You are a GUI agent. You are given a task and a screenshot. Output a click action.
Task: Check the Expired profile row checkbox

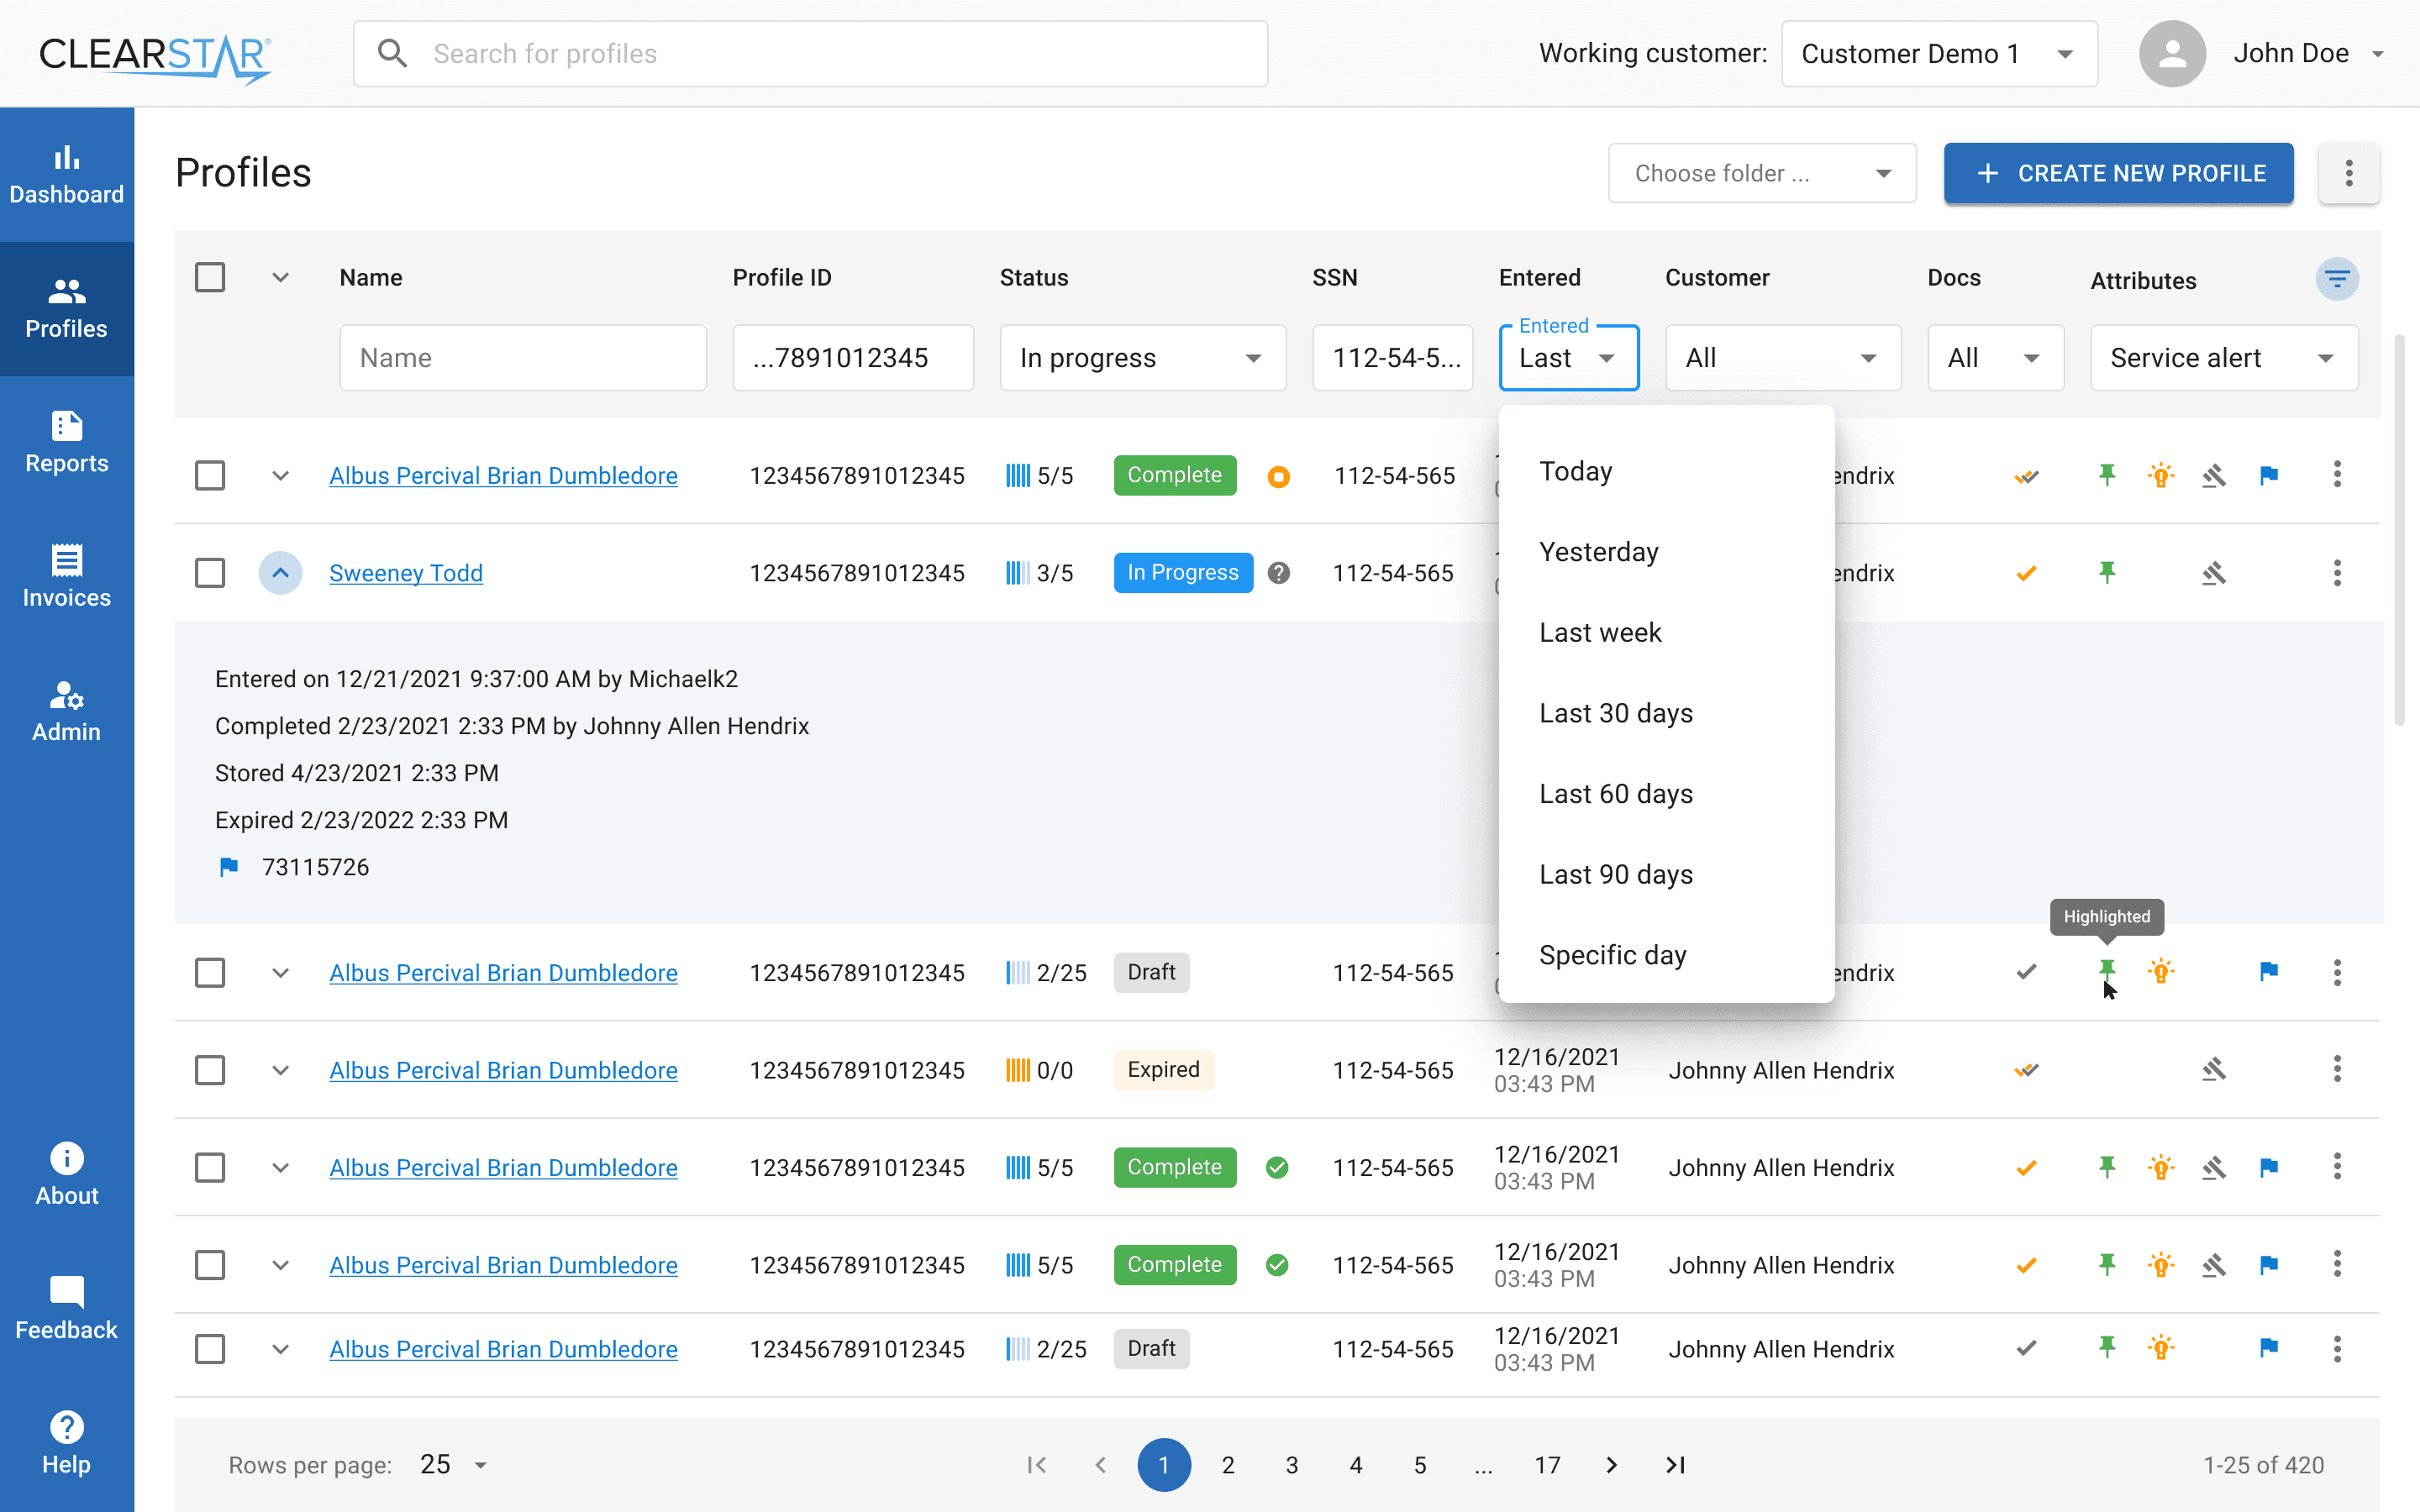pos(210,1070)
